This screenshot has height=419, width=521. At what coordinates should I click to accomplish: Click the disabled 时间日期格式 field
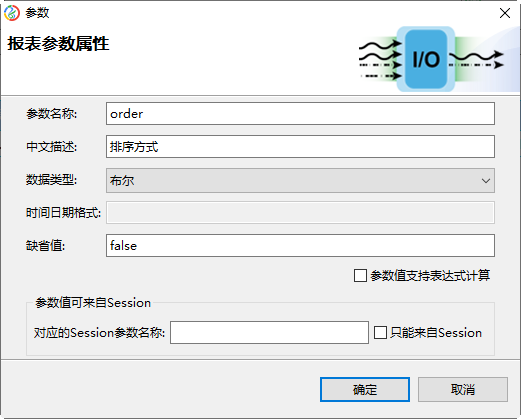click(x=300, y=212)
